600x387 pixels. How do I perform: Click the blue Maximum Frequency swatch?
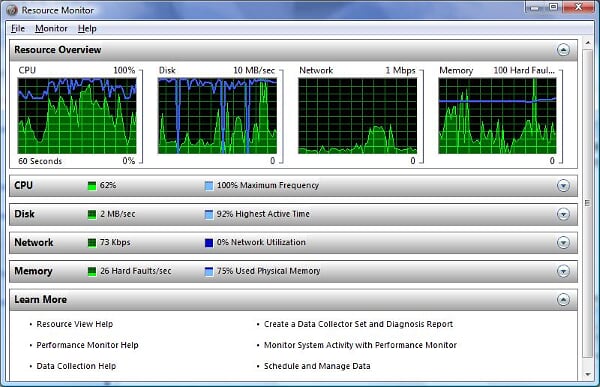(x=209, y=186)
